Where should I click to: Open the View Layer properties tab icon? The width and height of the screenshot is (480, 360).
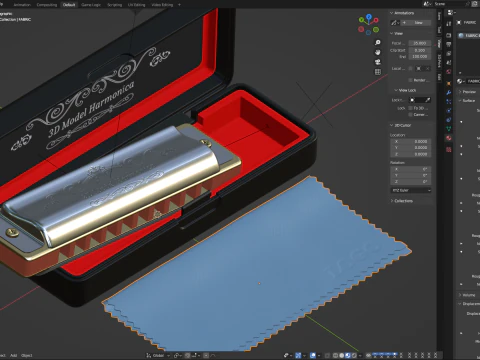[449, 53]
